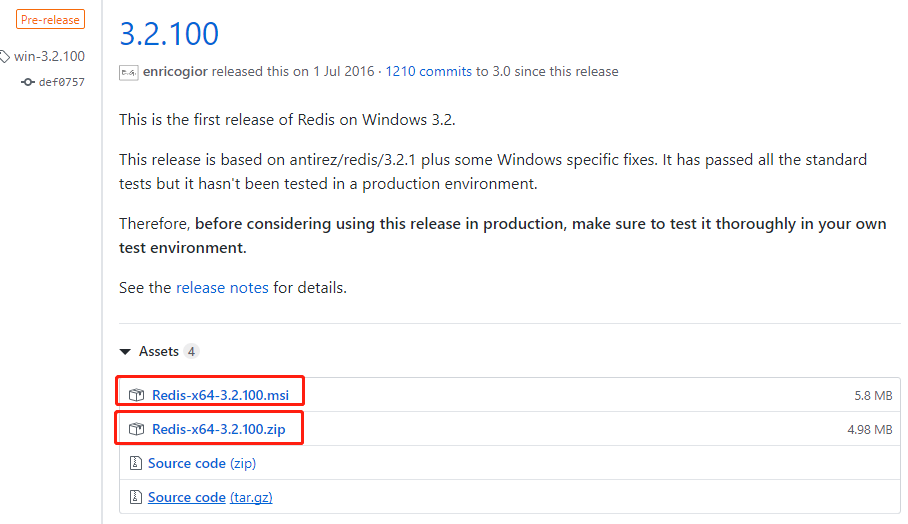Click the tag icon beside win-3.2.100
908x524 pixels.
coord(4,57)
